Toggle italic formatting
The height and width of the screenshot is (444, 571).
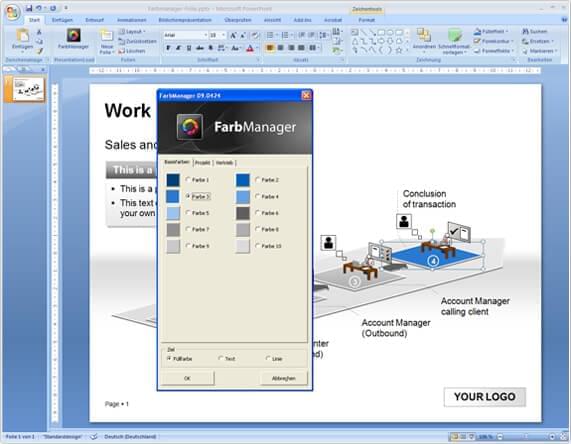(x=178, y=48)
